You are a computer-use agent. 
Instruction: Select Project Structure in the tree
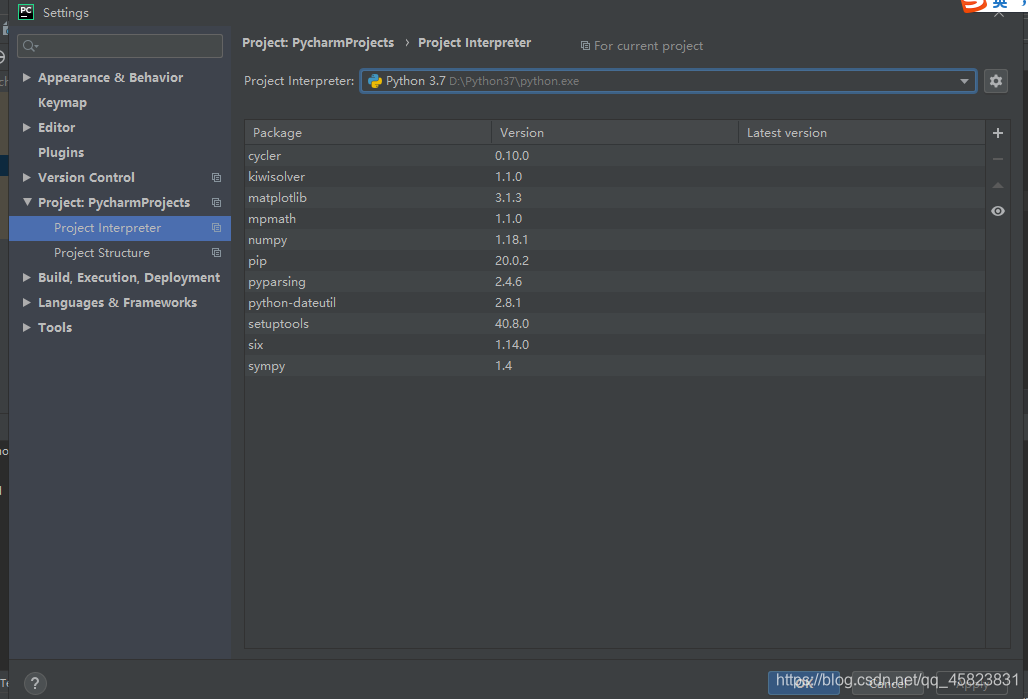120,252
